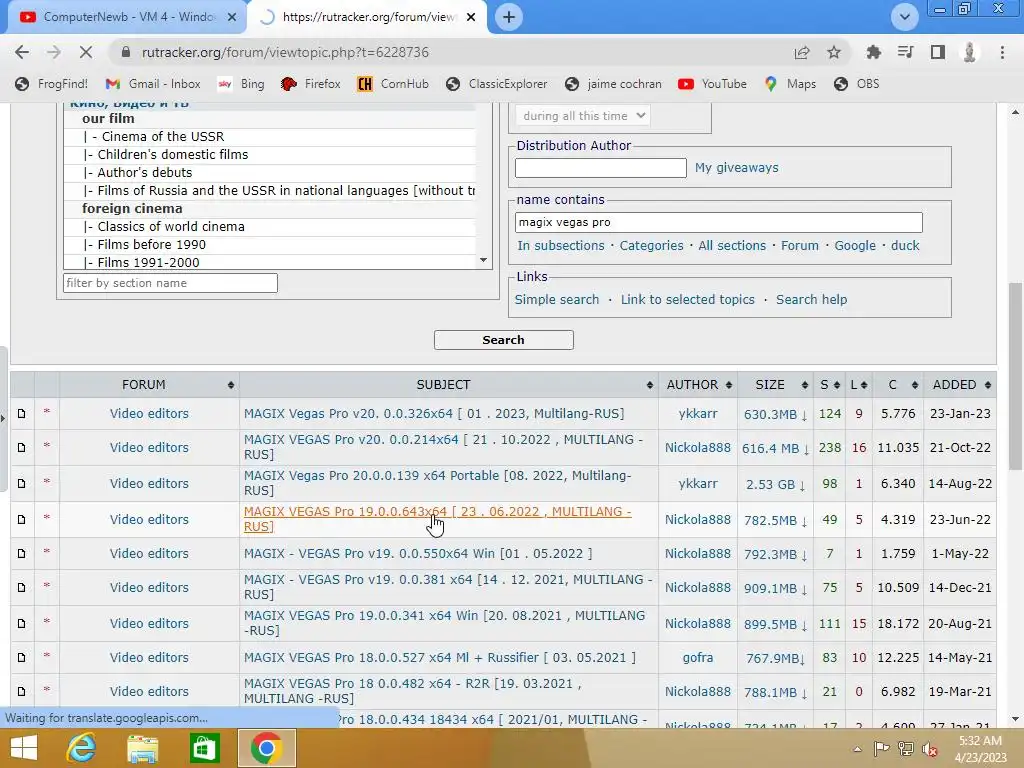Open the YouTube bookmark
Image resolution: width=1024 pixels, height=768 pixels.
[x=712, y=84]
